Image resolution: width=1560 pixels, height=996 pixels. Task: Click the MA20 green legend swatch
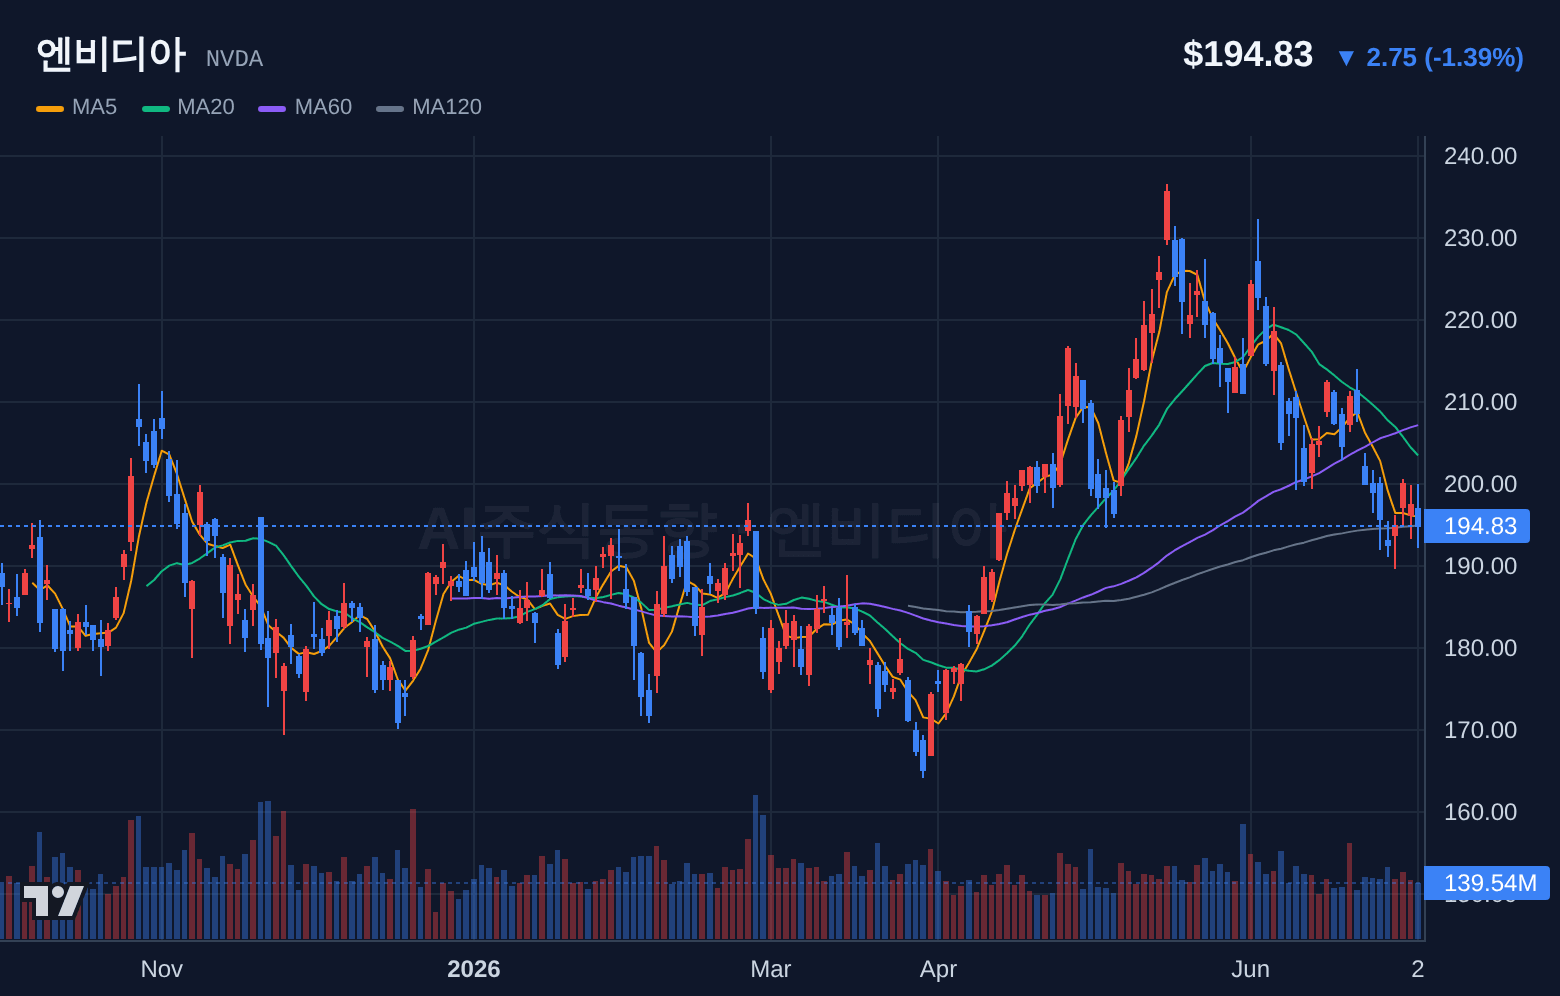click(156, 108)
